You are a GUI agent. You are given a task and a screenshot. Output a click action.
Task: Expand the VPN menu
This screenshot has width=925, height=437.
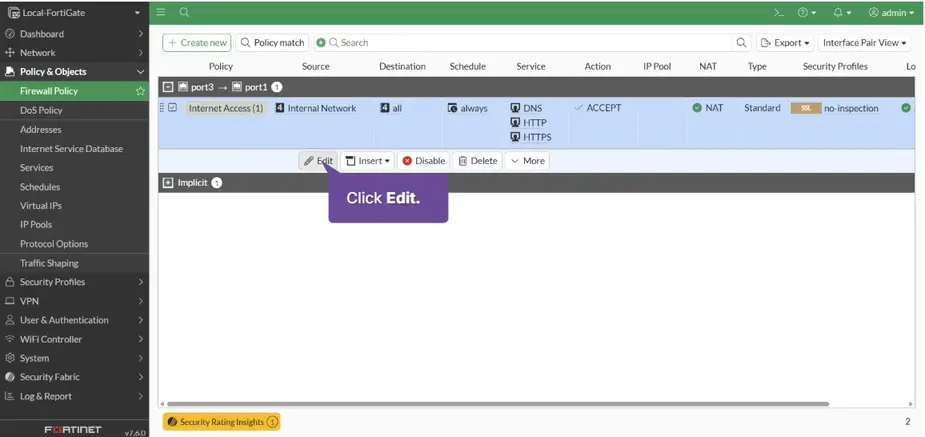74,301
